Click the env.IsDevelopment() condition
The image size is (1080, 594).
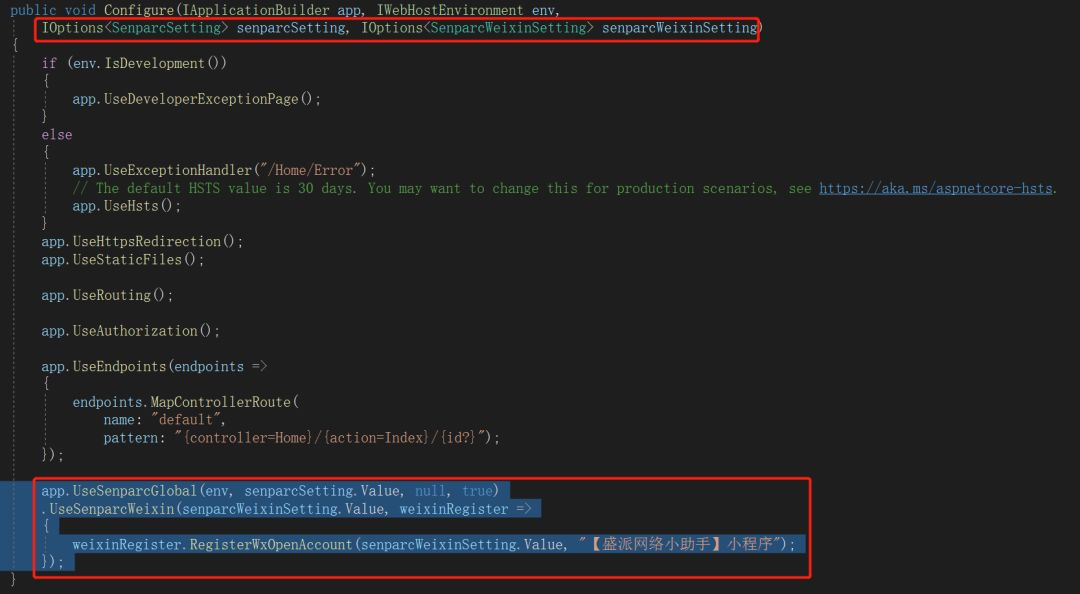tap(149, 63)
